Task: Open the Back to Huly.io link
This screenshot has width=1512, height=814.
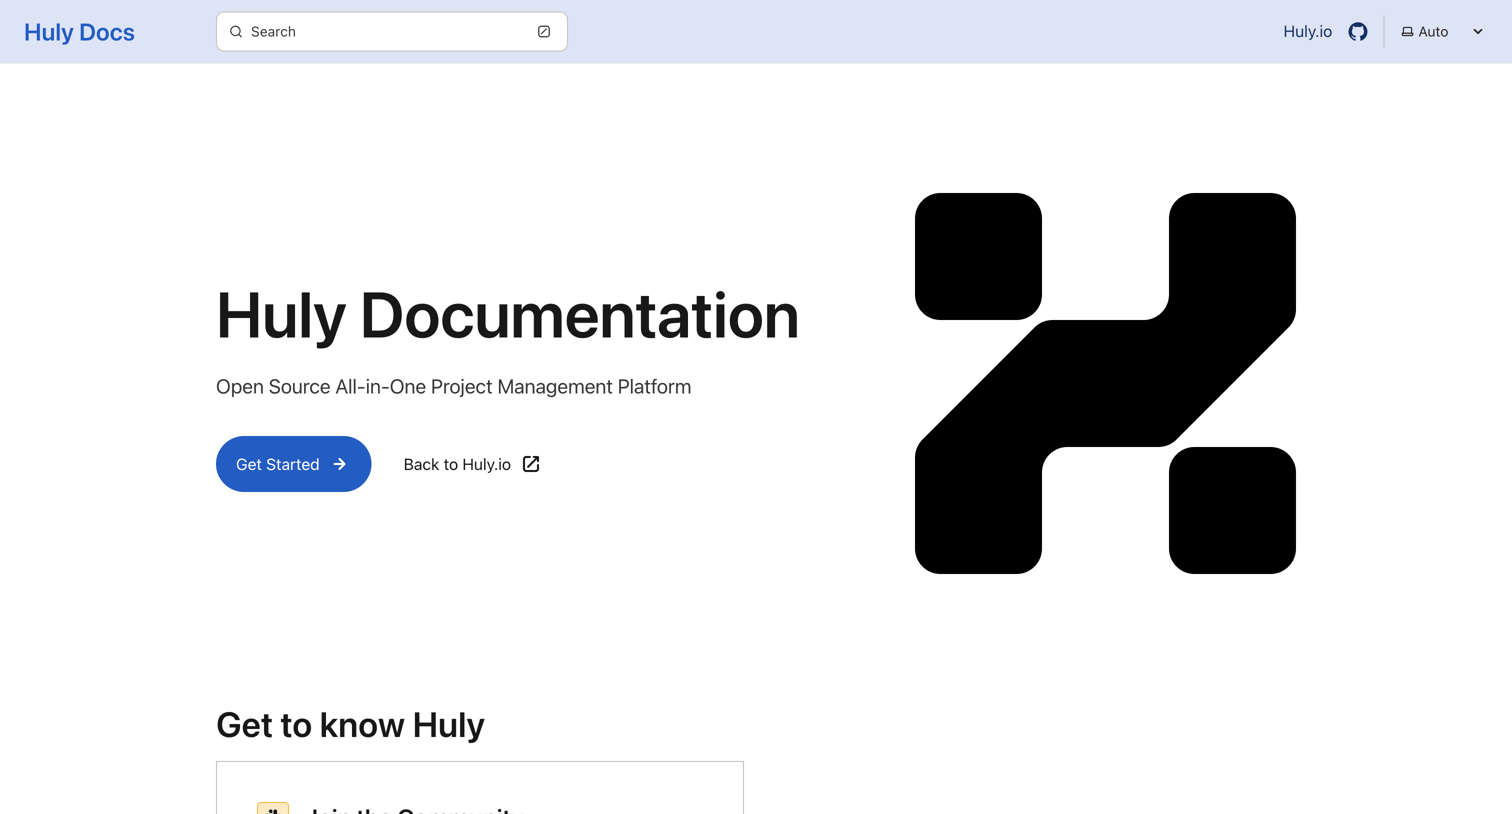Action: point(471,464)
